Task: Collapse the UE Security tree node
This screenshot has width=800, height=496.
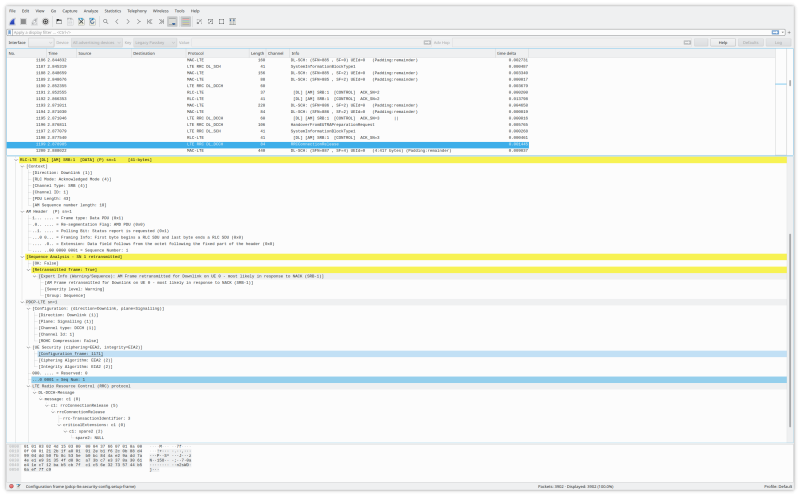Action: [29, 347]
